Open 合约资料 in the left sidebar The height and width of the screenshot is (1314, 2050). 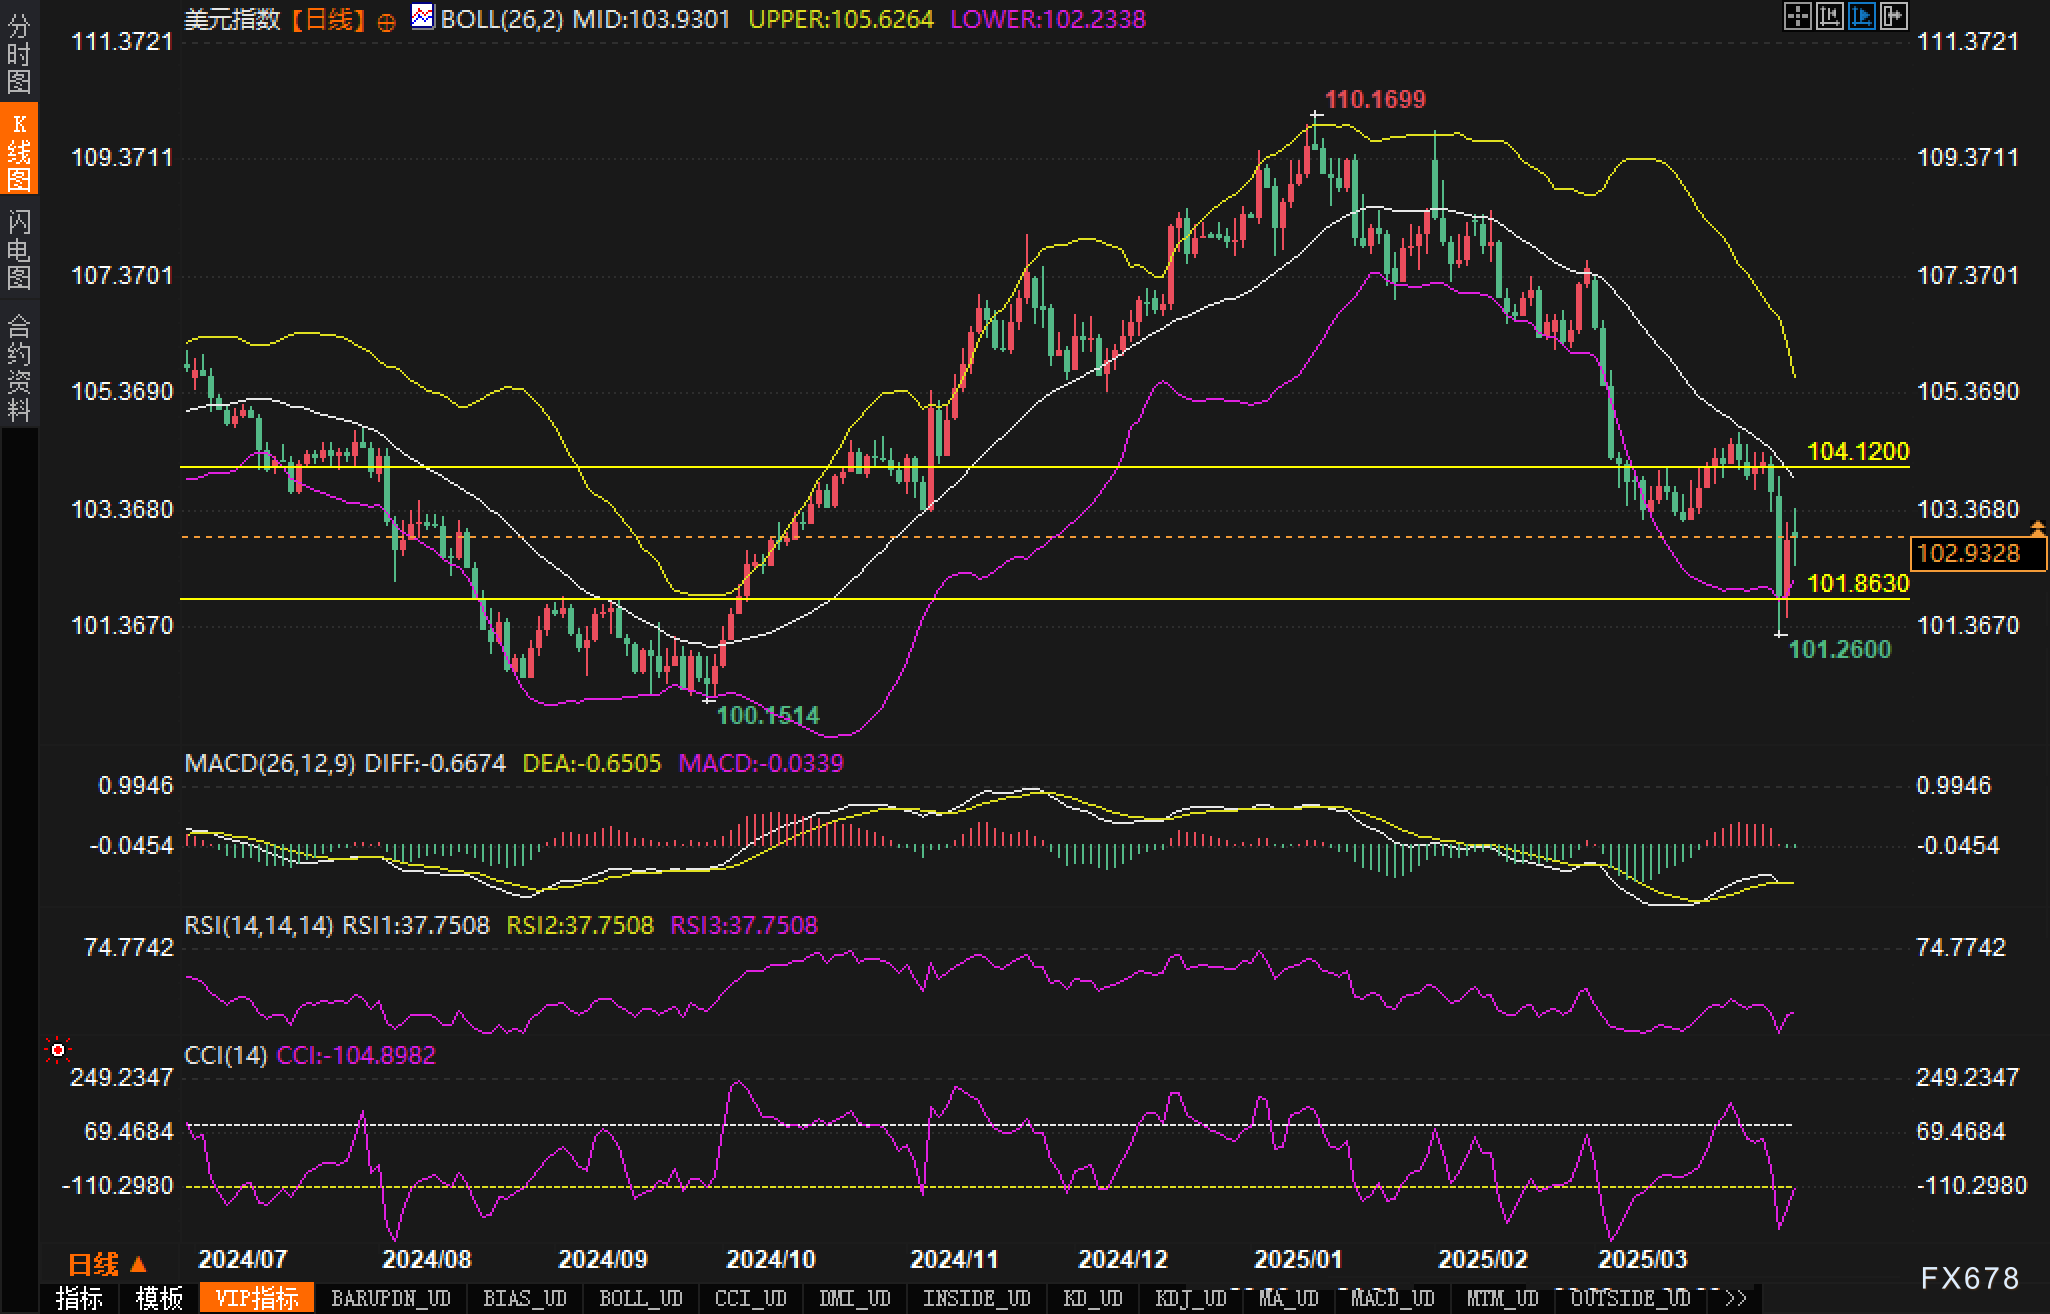(19, 367)
